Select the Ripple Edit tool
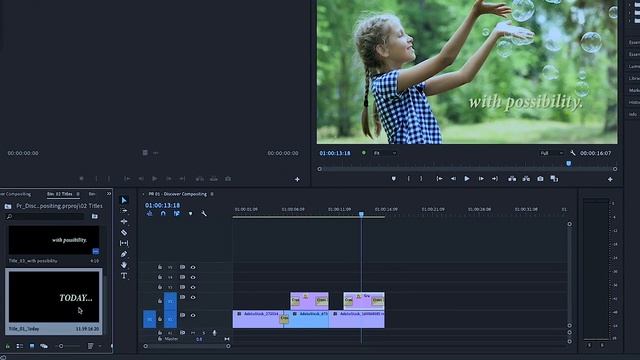The height and width of the screenshot is (360, 640). 124,222
